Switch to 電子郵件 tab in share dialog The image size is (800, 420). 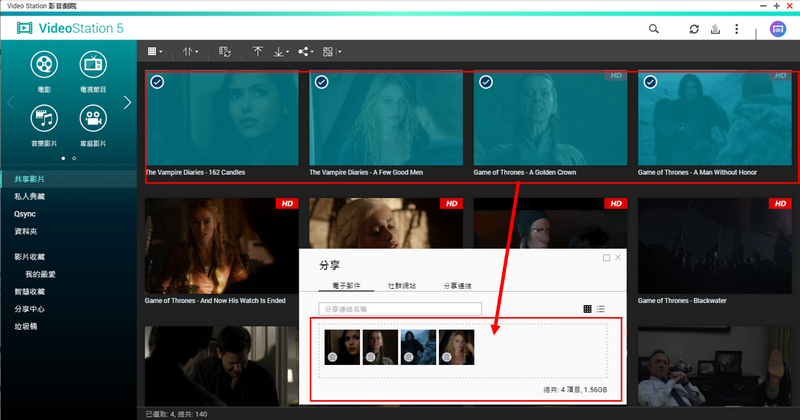coord(346,286)
